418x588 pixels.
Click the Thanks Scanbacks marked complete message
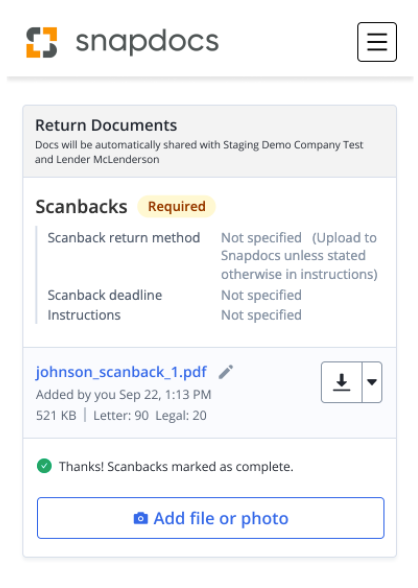pos(176,466)
